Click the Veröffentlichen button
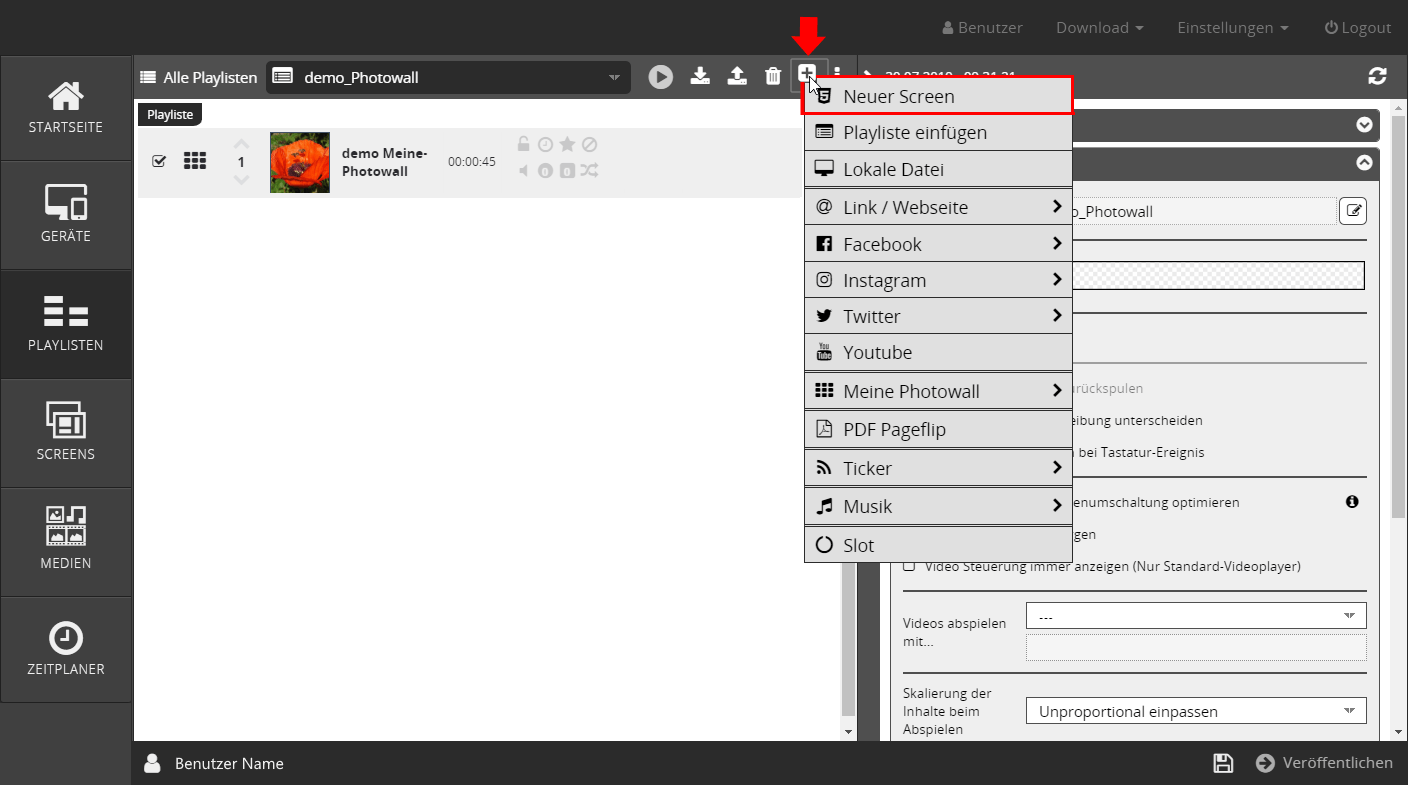The height and width of the screenshot is (785, 1408). pos(1324,763)
